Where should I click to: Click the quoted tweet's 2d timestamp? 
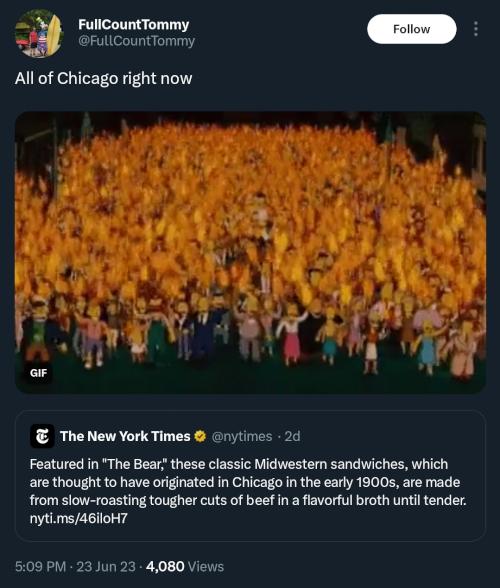coord(293,436)
